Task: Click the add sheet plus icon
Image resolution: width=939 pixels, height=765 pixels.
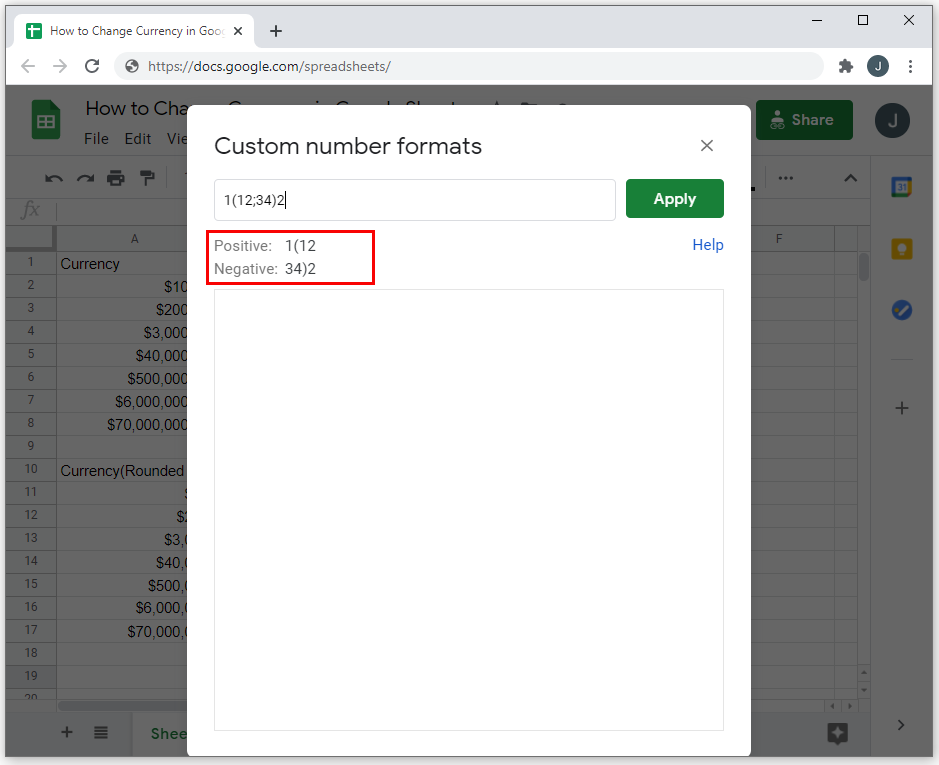Action: 66,733
